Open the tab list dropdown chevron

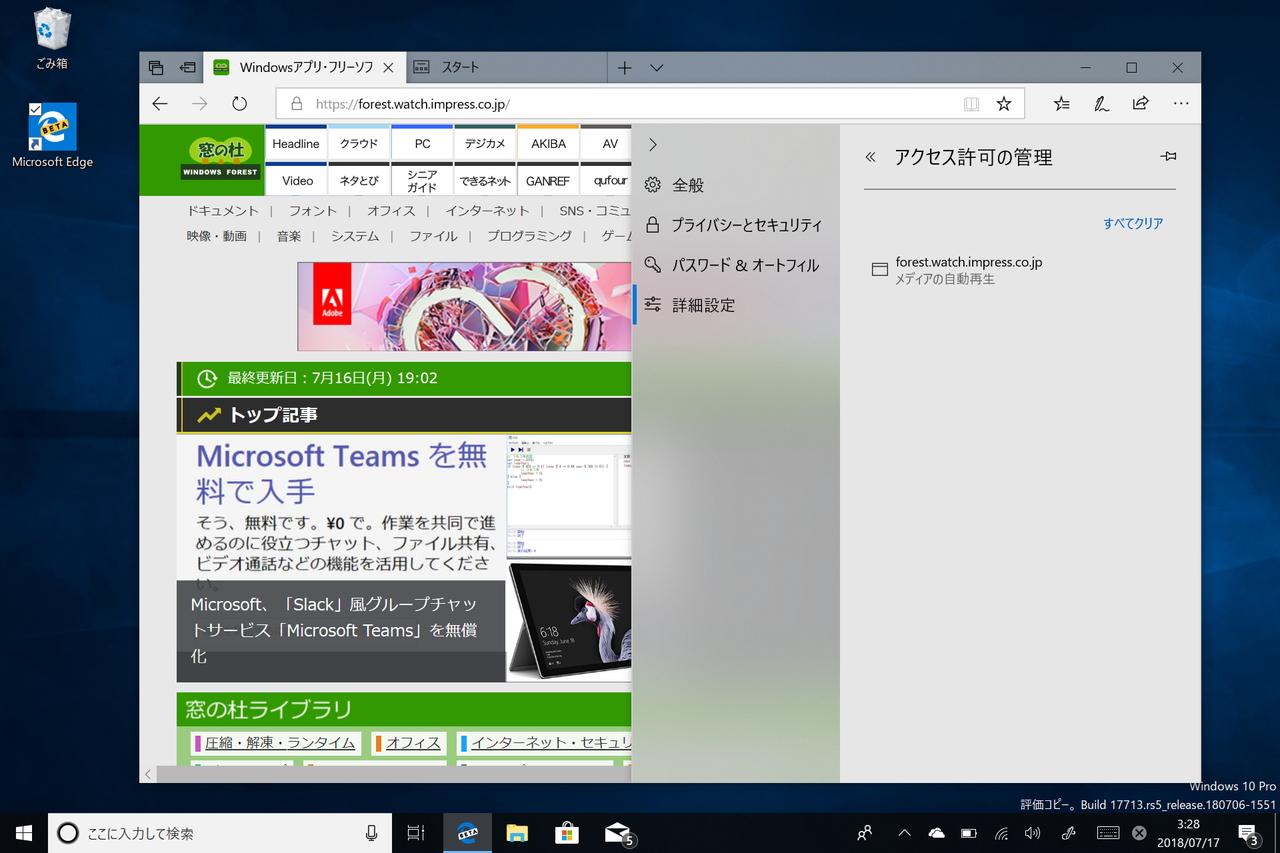(657, 67)
